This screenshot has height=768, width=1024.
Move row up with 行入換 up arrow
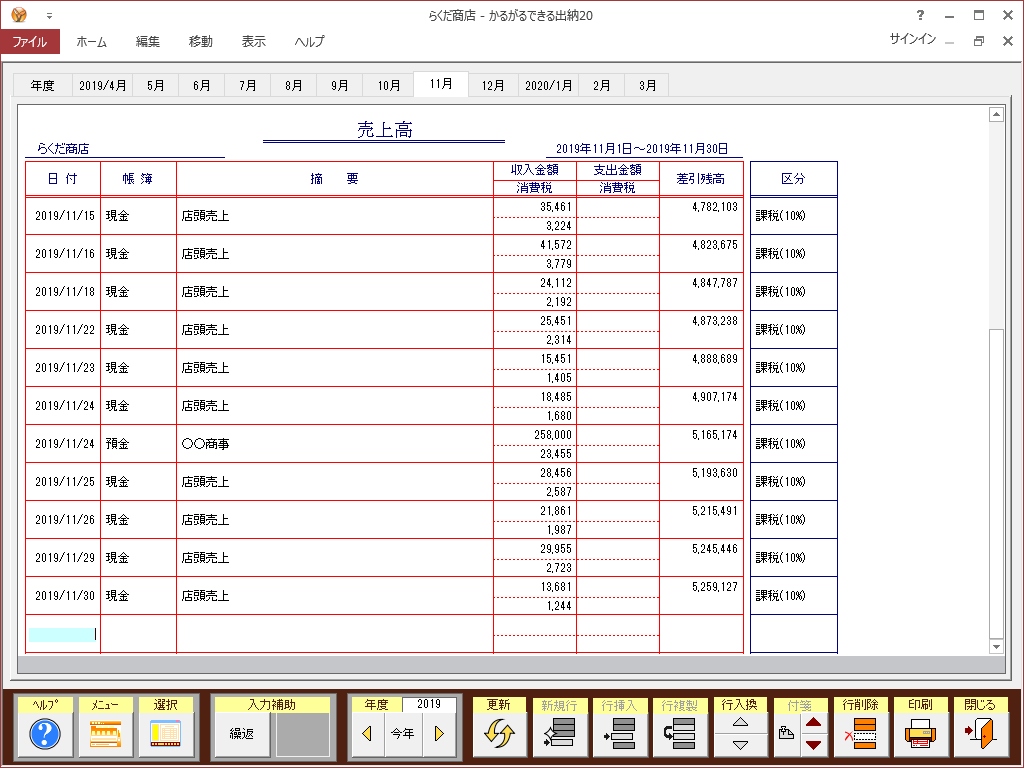pos(740,722)
